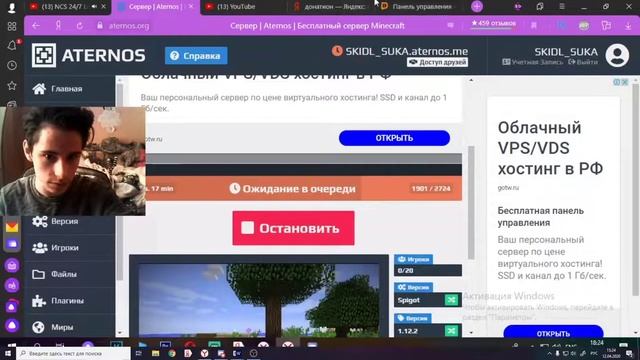Switch to the Панель управления tab

coord(421,7)
